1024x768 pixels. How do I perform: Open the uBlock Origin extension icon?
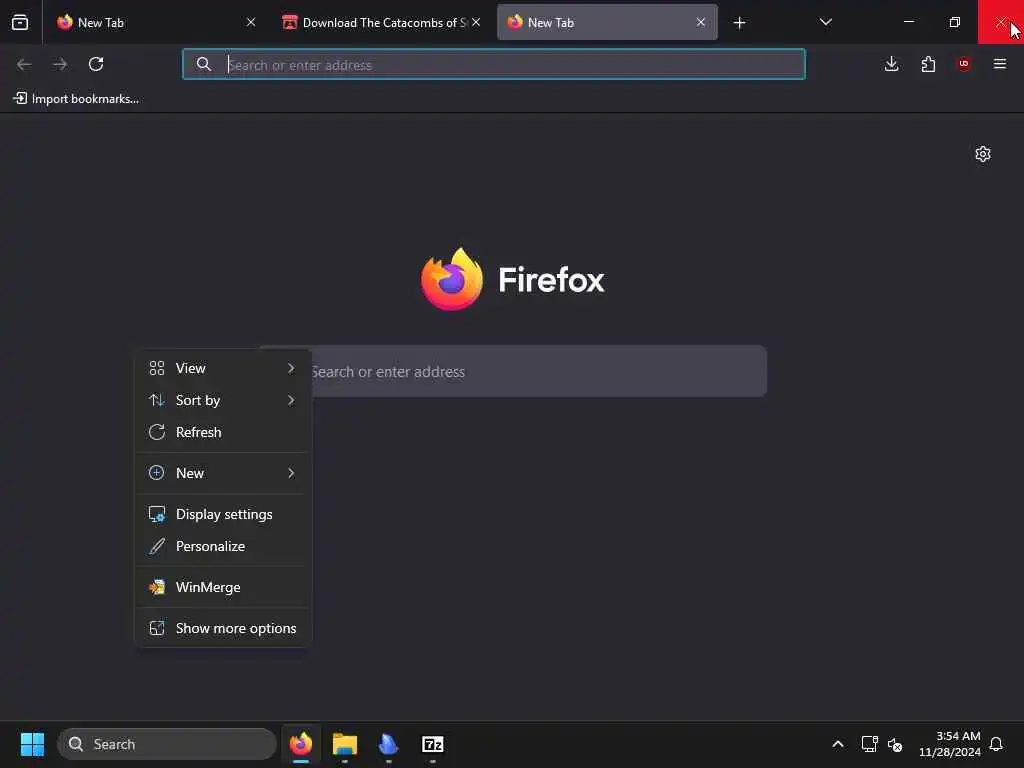tap(964, 64)
